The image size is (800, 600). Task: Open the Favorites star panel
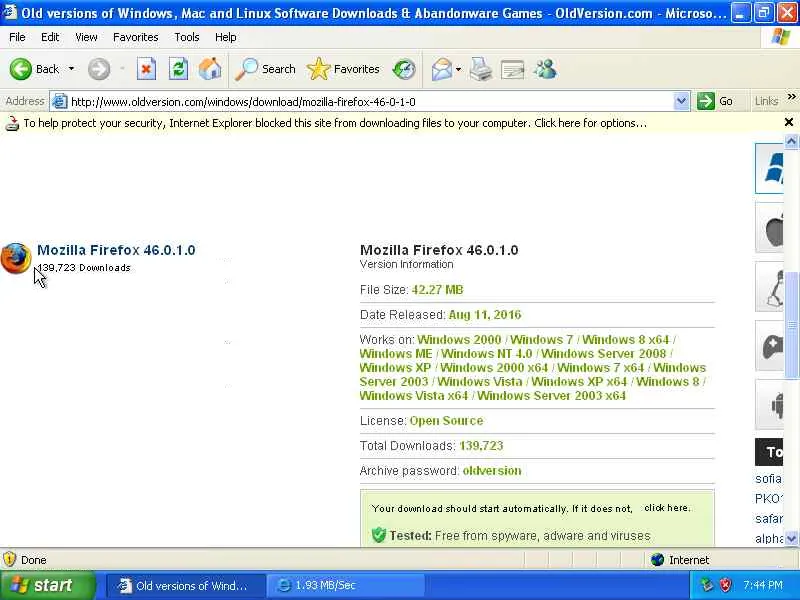pos(343,69)
